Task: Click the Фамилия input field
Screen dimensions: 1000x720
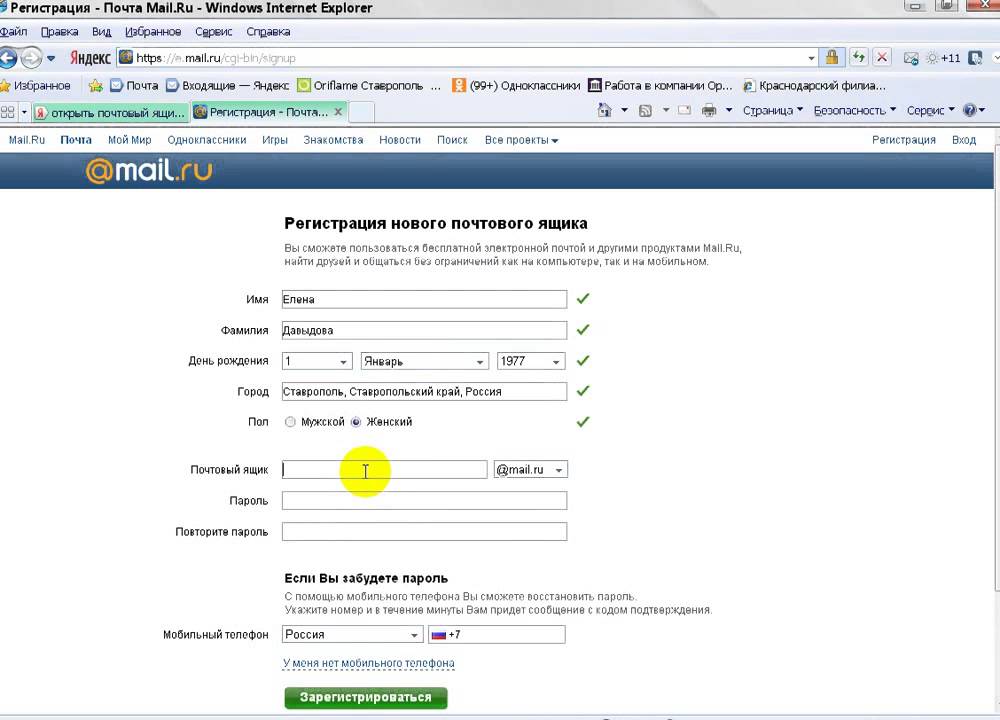Action: click(424, 330)
